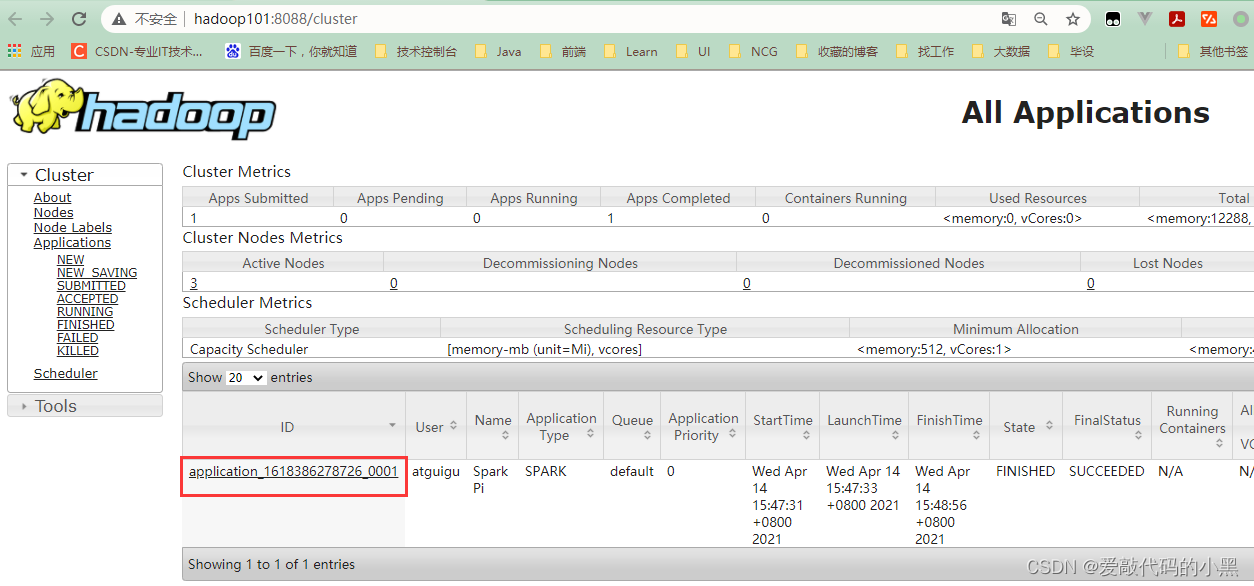Click the translate page icon in address bar
The image size is (1254, 586).
[1009, 19]
